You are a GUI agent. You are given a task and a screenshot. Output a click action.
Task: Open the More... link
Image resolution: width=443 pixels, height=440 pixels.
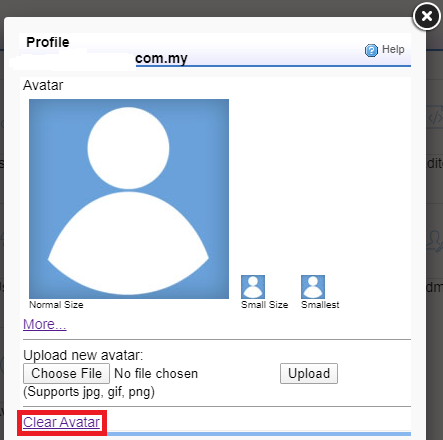pos(45,324)
